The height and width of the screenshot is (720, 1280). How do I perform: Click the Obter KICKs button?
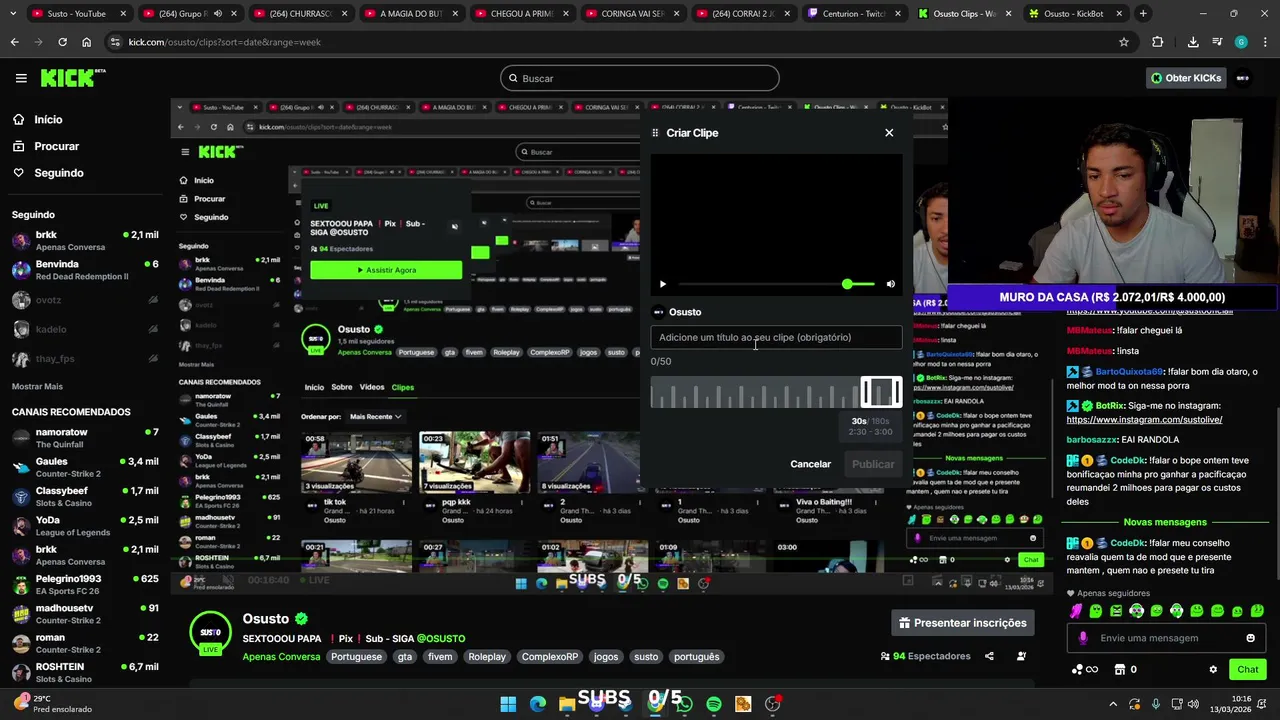[x=1186, y=78]
